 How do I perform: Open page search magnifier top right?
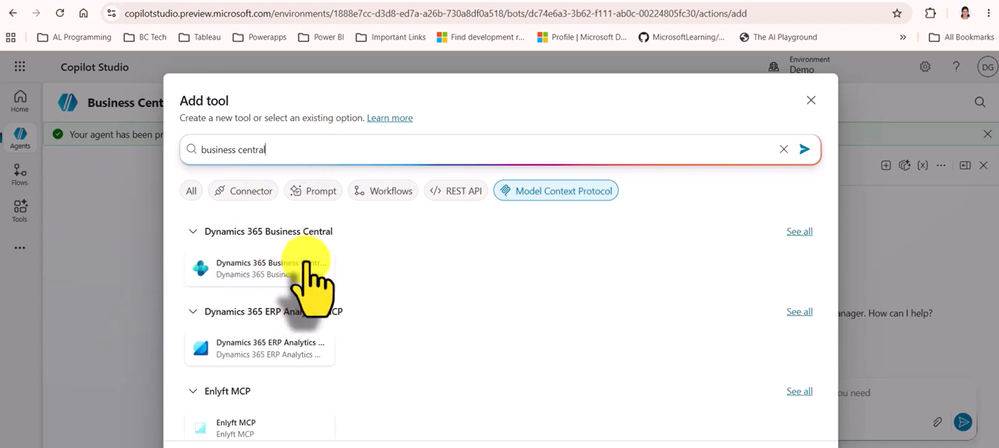point(980,102)
